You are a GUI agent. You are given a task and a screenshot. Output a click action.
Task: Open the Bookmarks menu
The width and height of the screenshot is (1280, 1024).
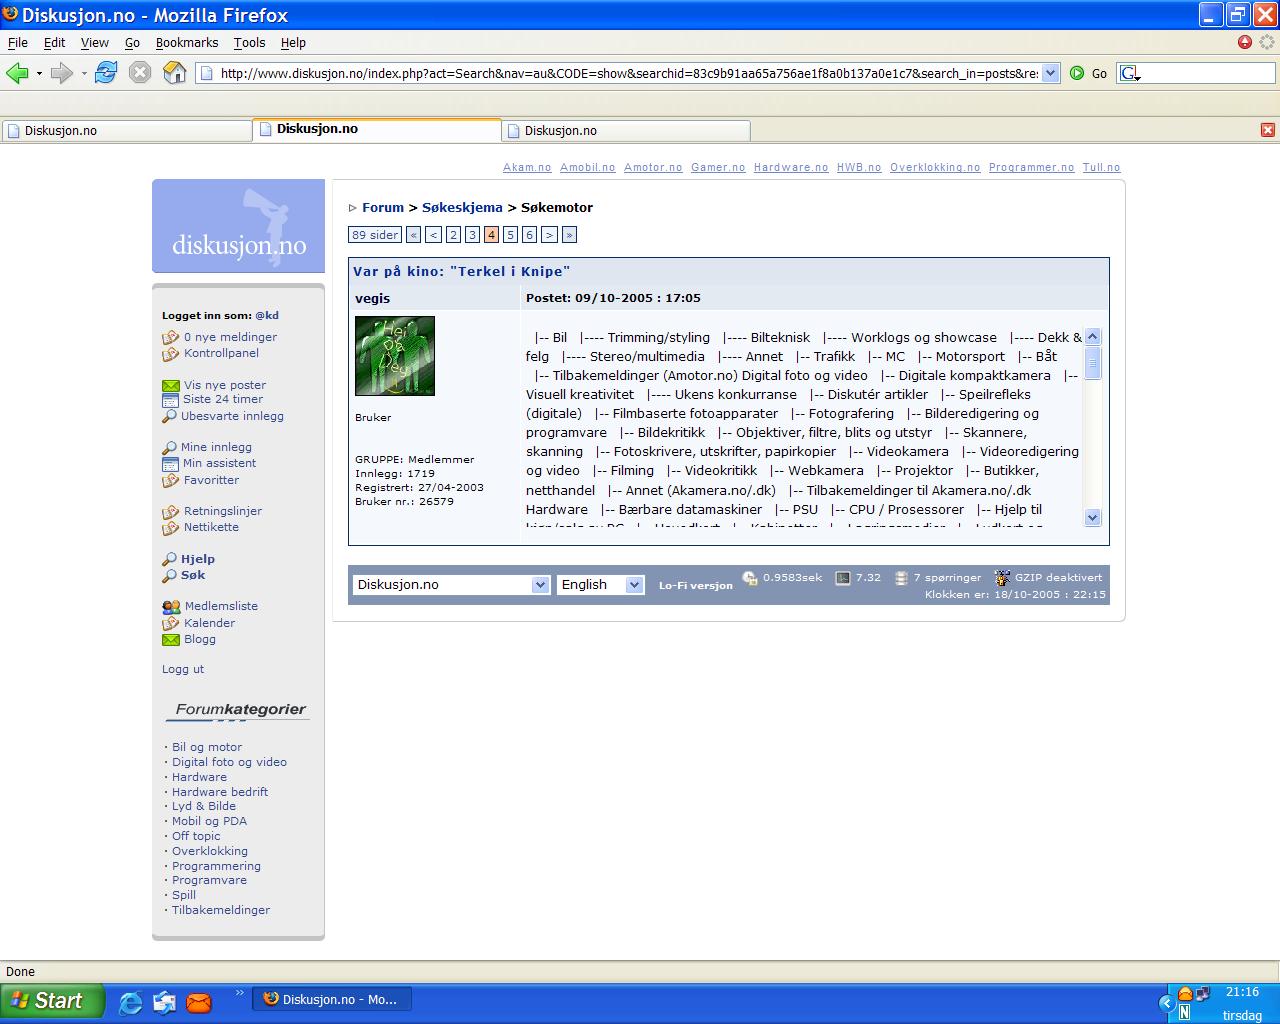(x=187, y=43)
